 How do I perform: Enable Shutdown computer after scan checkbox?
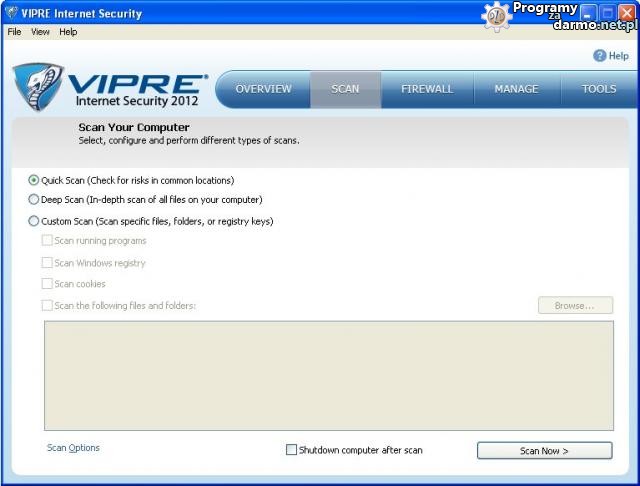(x=292, y=450)
